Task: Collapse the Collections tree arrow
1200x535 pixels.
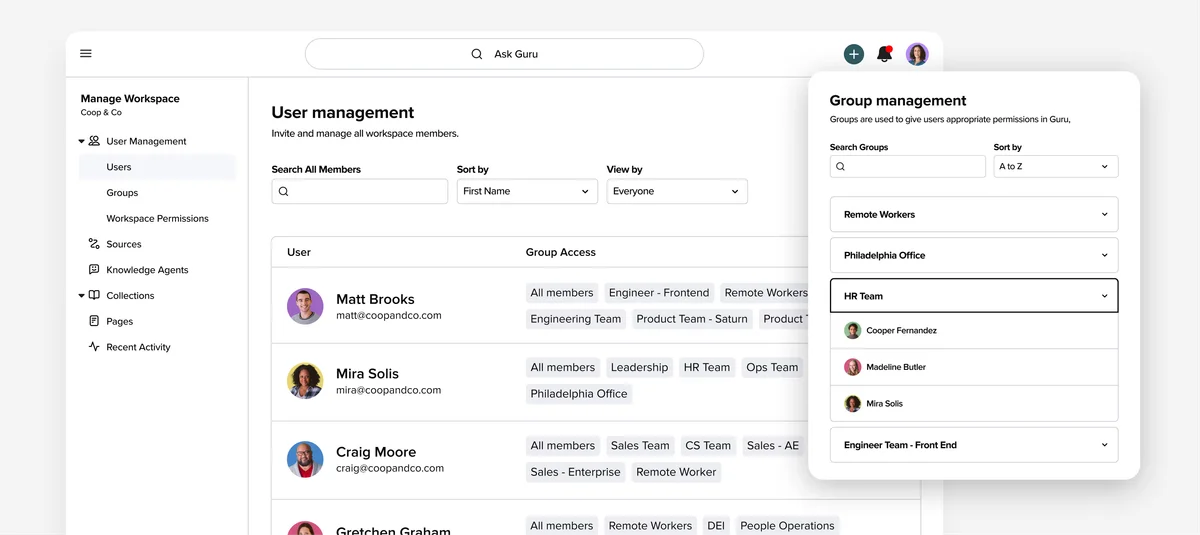Action: 81,296
